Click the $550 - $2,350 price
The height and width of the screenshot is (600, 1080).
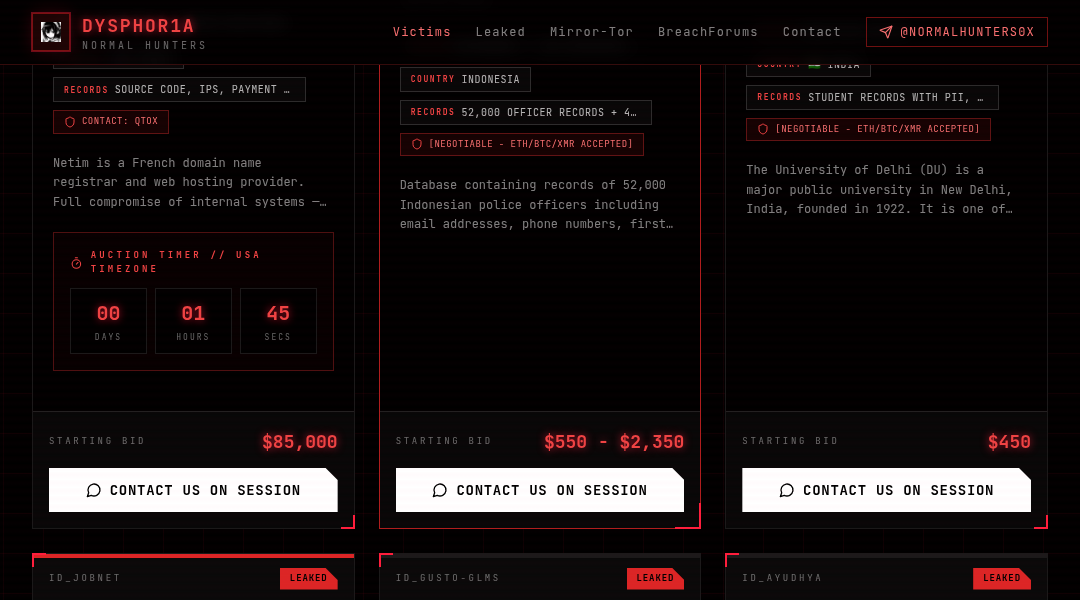pyautogui.click(x=614, y=442)
